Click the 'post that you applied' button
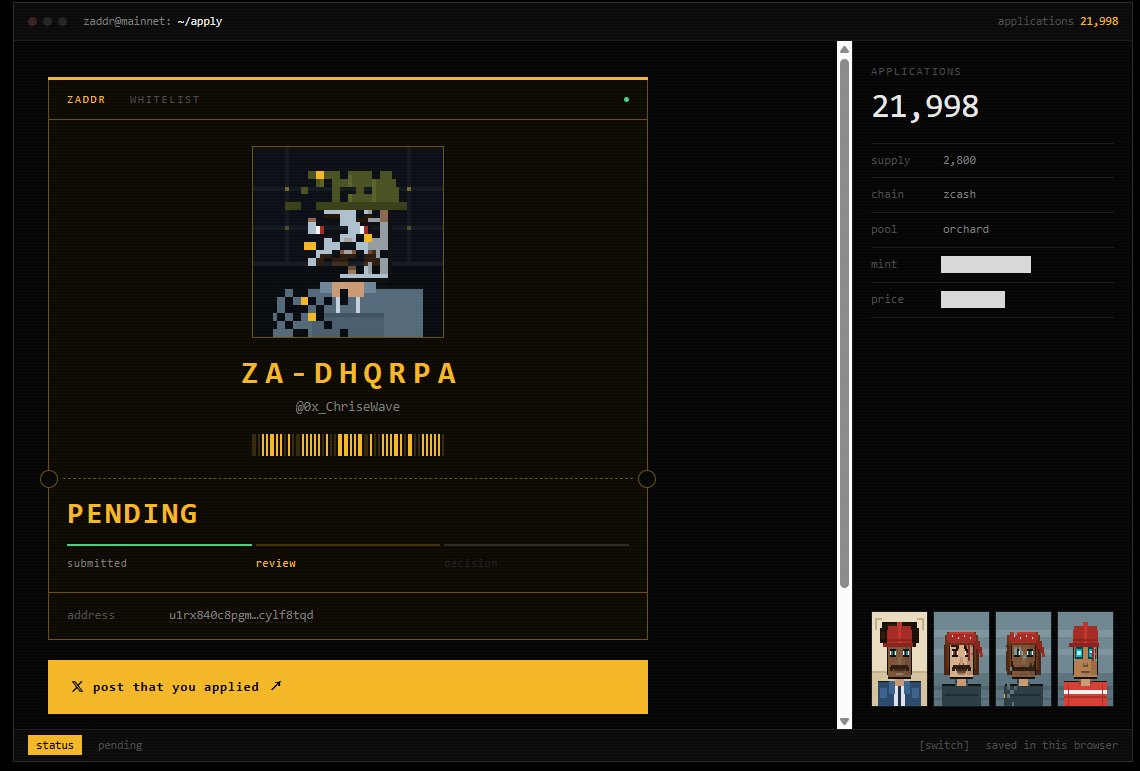The width and height of the screenshot is (1140, 771). tap(348, 687)
